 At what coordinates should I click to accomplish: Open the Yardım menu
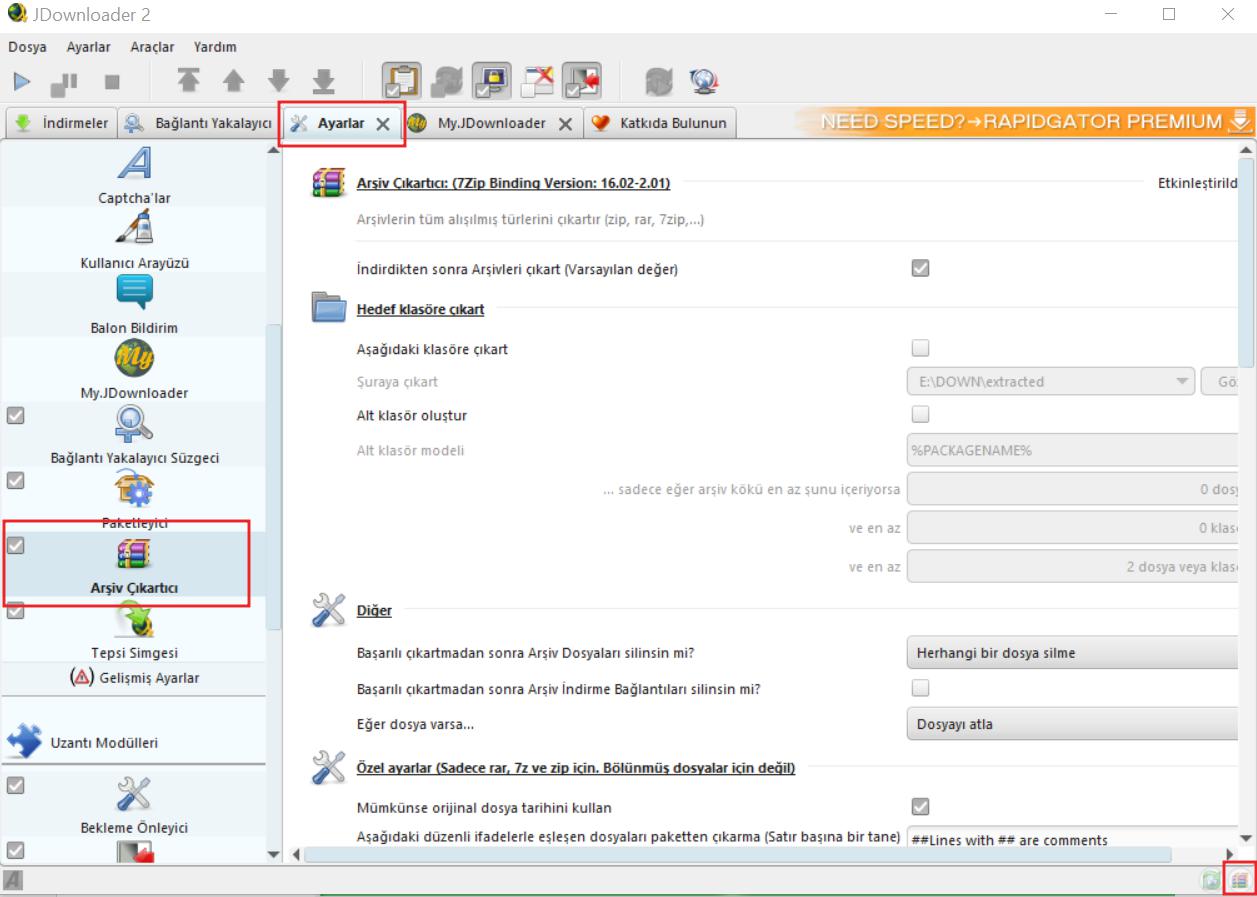click(x=215, y=47)
